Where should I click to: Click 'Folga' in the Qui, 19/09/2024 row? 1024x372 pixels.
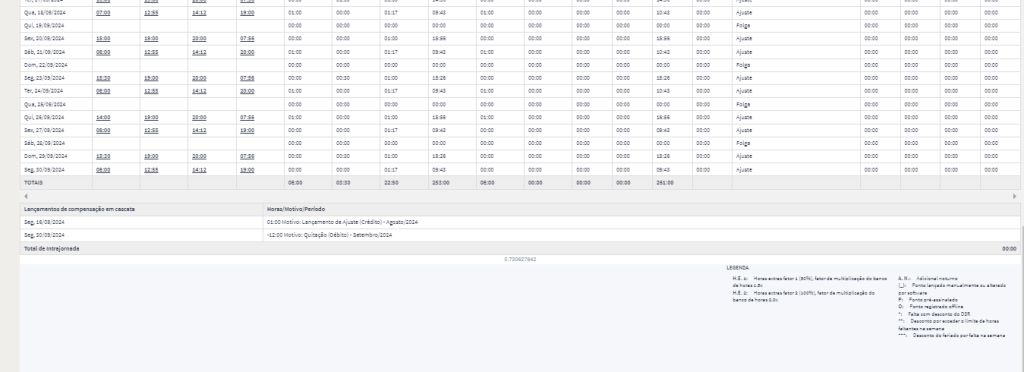(x=743, y=25)
